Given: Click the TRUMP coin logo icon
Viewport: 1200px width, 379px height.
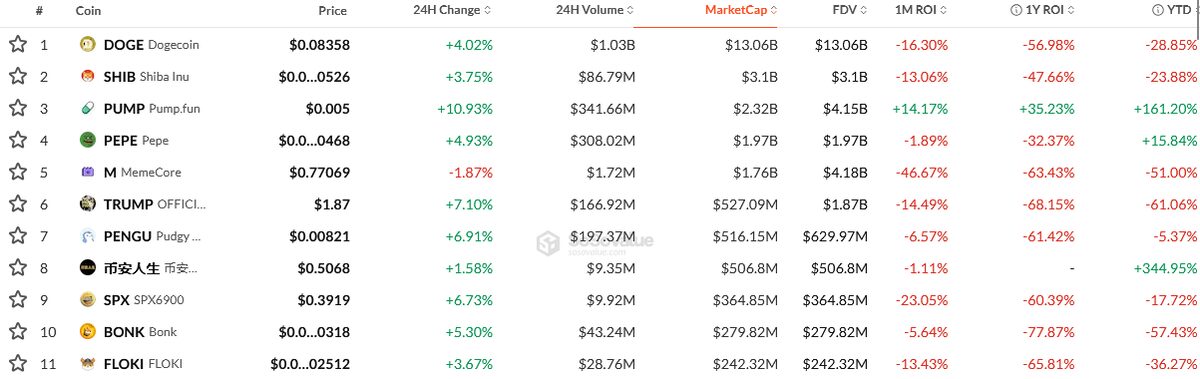Looking at the screenshot, I should [x=87, y=204].
